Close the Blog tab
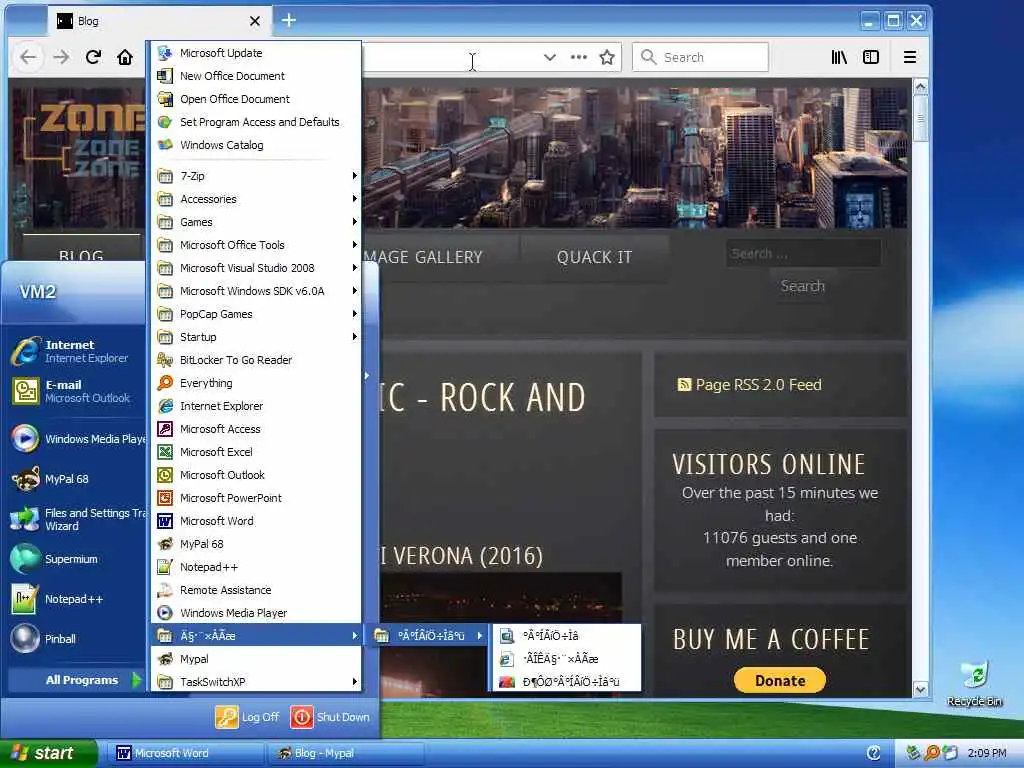The height and width of the screenshot is (768, 1024). click(x=255, y=21)
